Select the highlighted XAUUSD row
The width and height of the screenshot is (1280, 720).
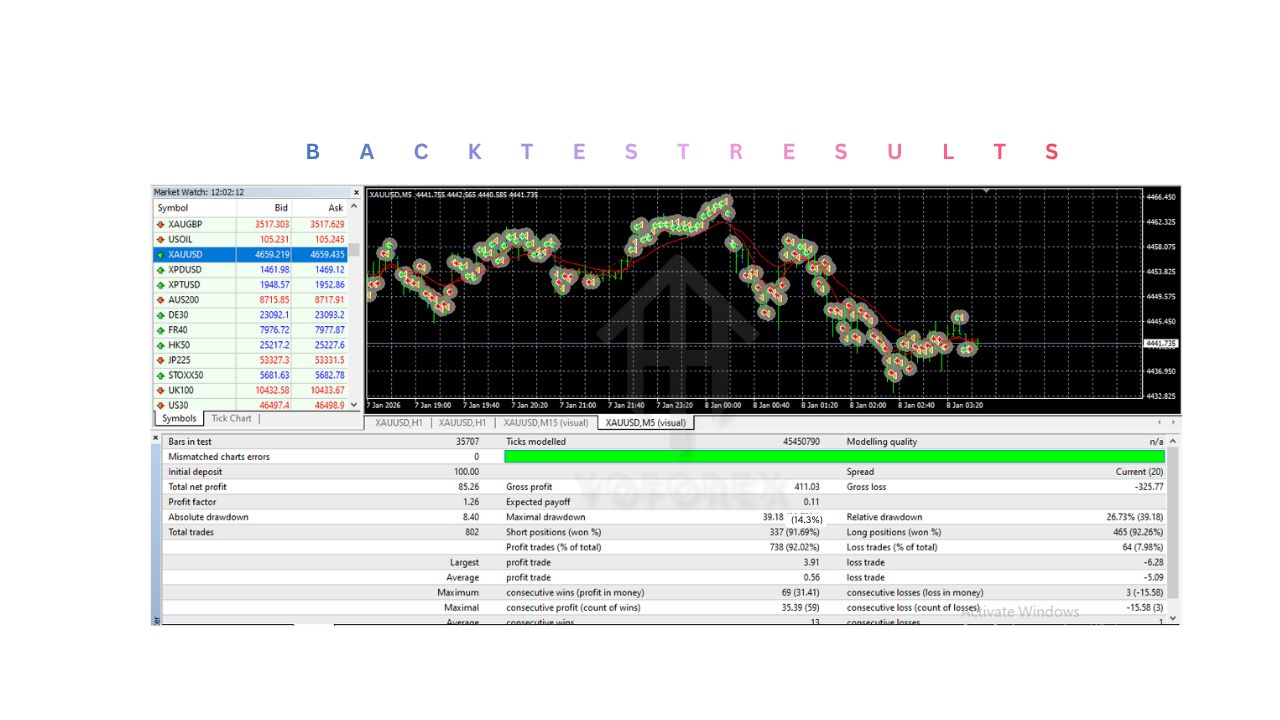click(x=250, y=254)
